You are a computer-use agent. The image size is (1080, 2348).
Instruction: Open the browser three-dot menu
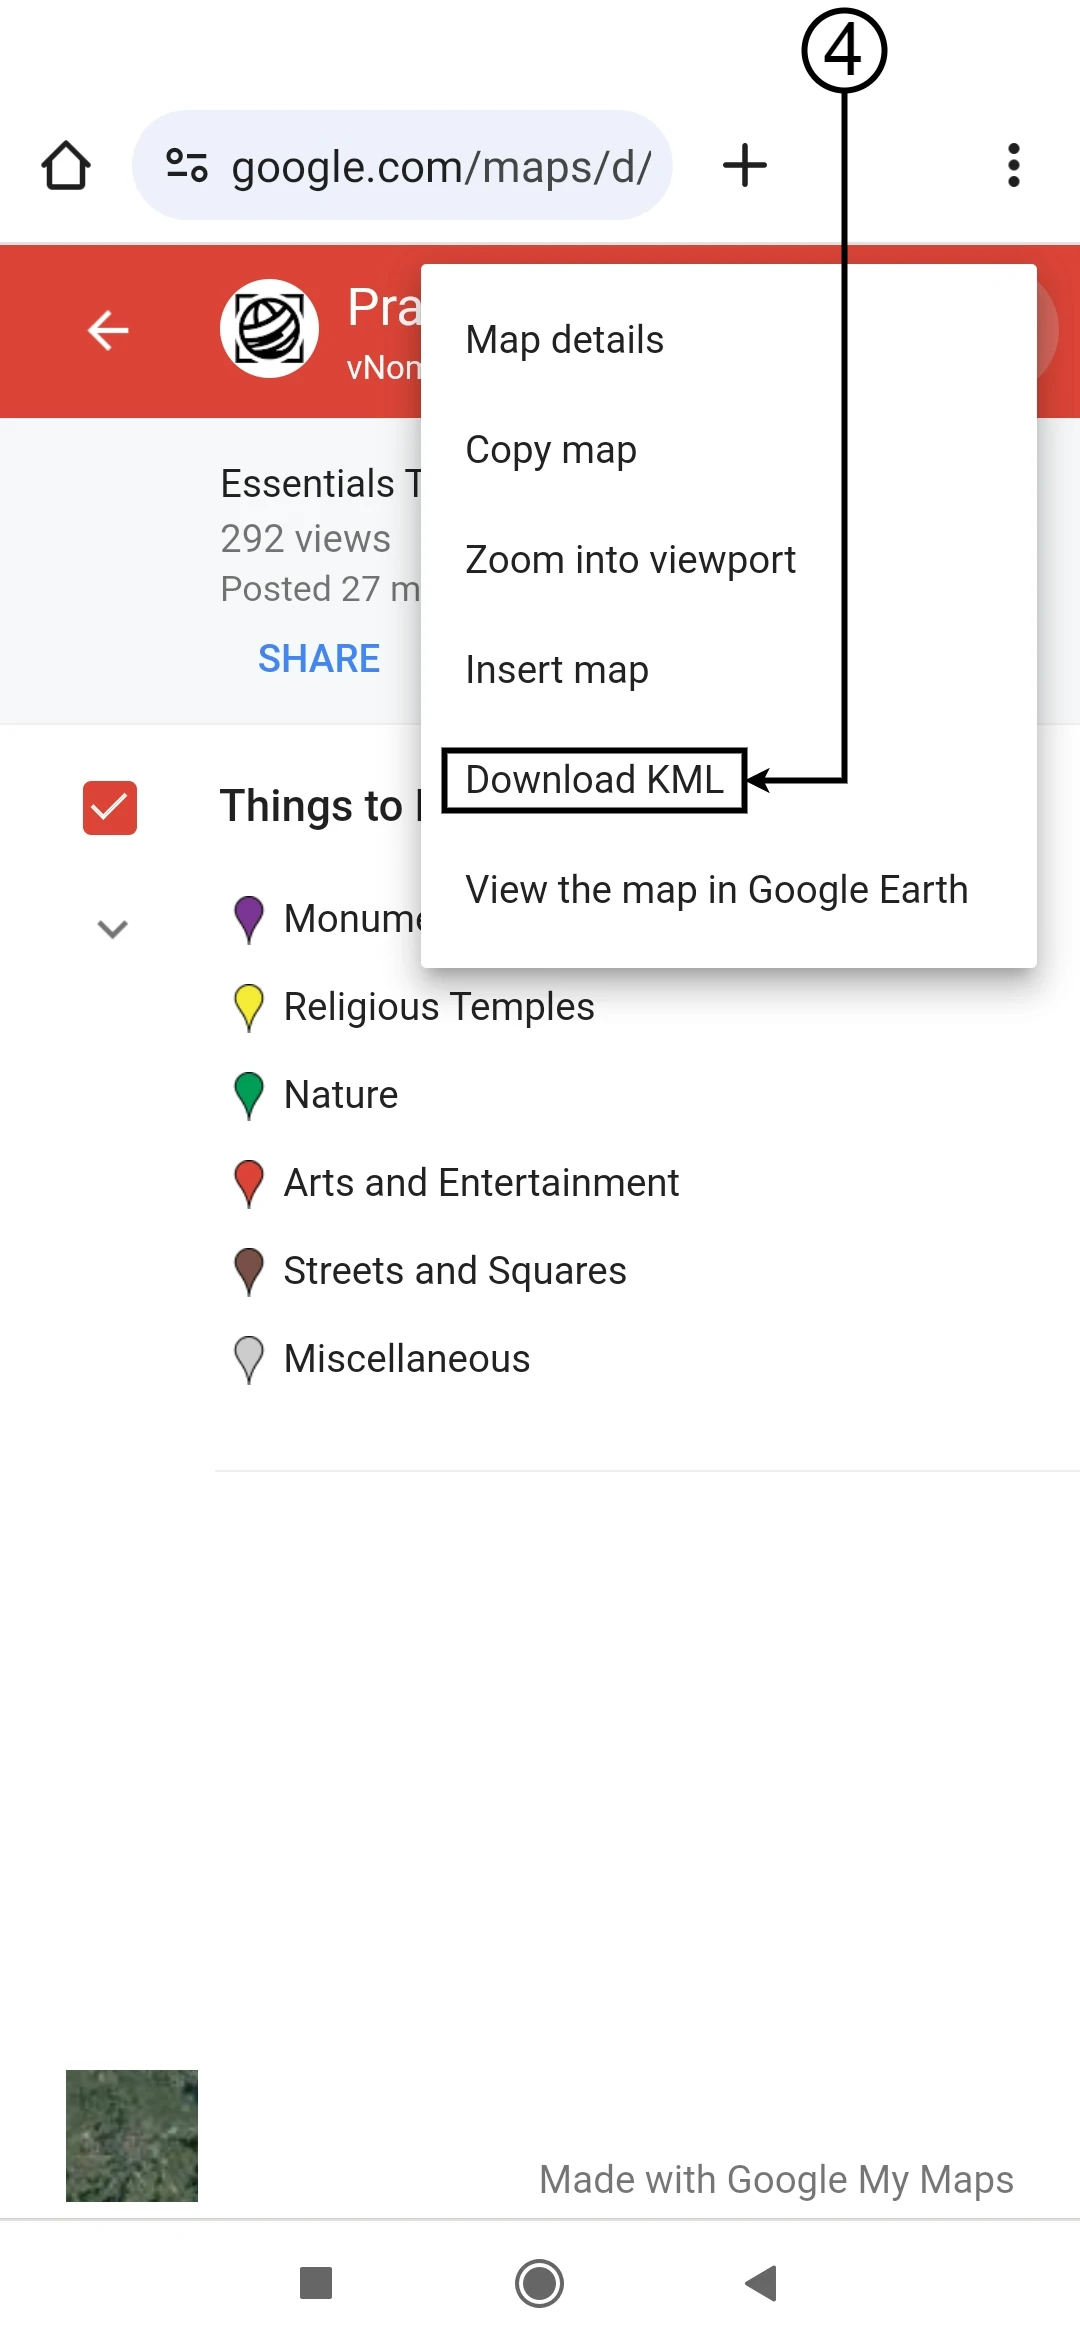coord(1013,166)
